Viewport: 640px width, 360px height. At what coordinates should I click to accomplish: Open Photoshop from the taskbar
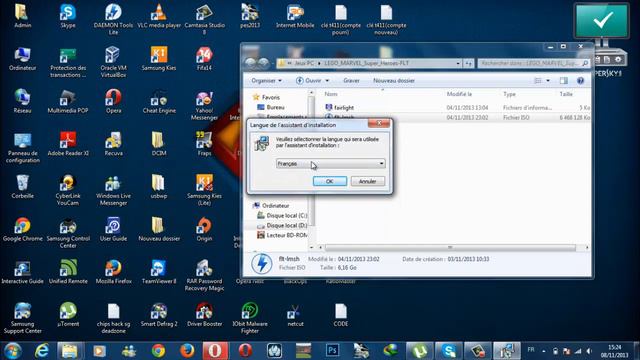(x=332, y=351)
